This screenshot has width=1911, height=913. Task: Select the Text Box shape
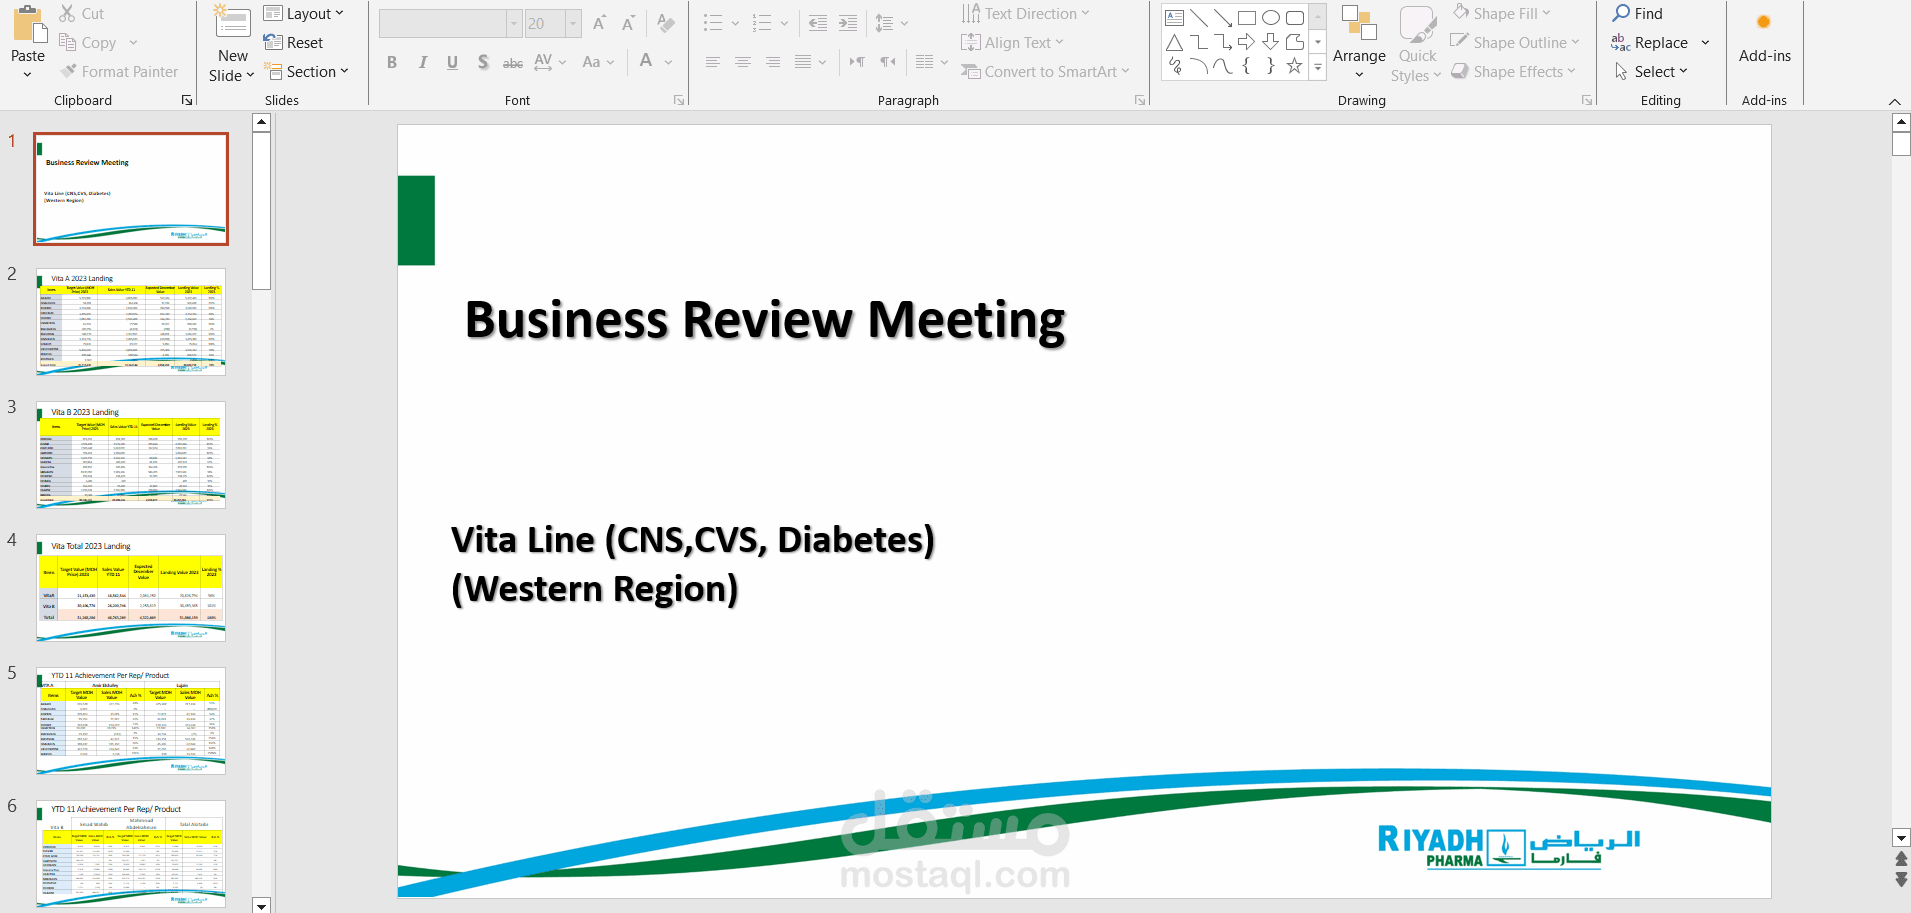click(1175, 18)
